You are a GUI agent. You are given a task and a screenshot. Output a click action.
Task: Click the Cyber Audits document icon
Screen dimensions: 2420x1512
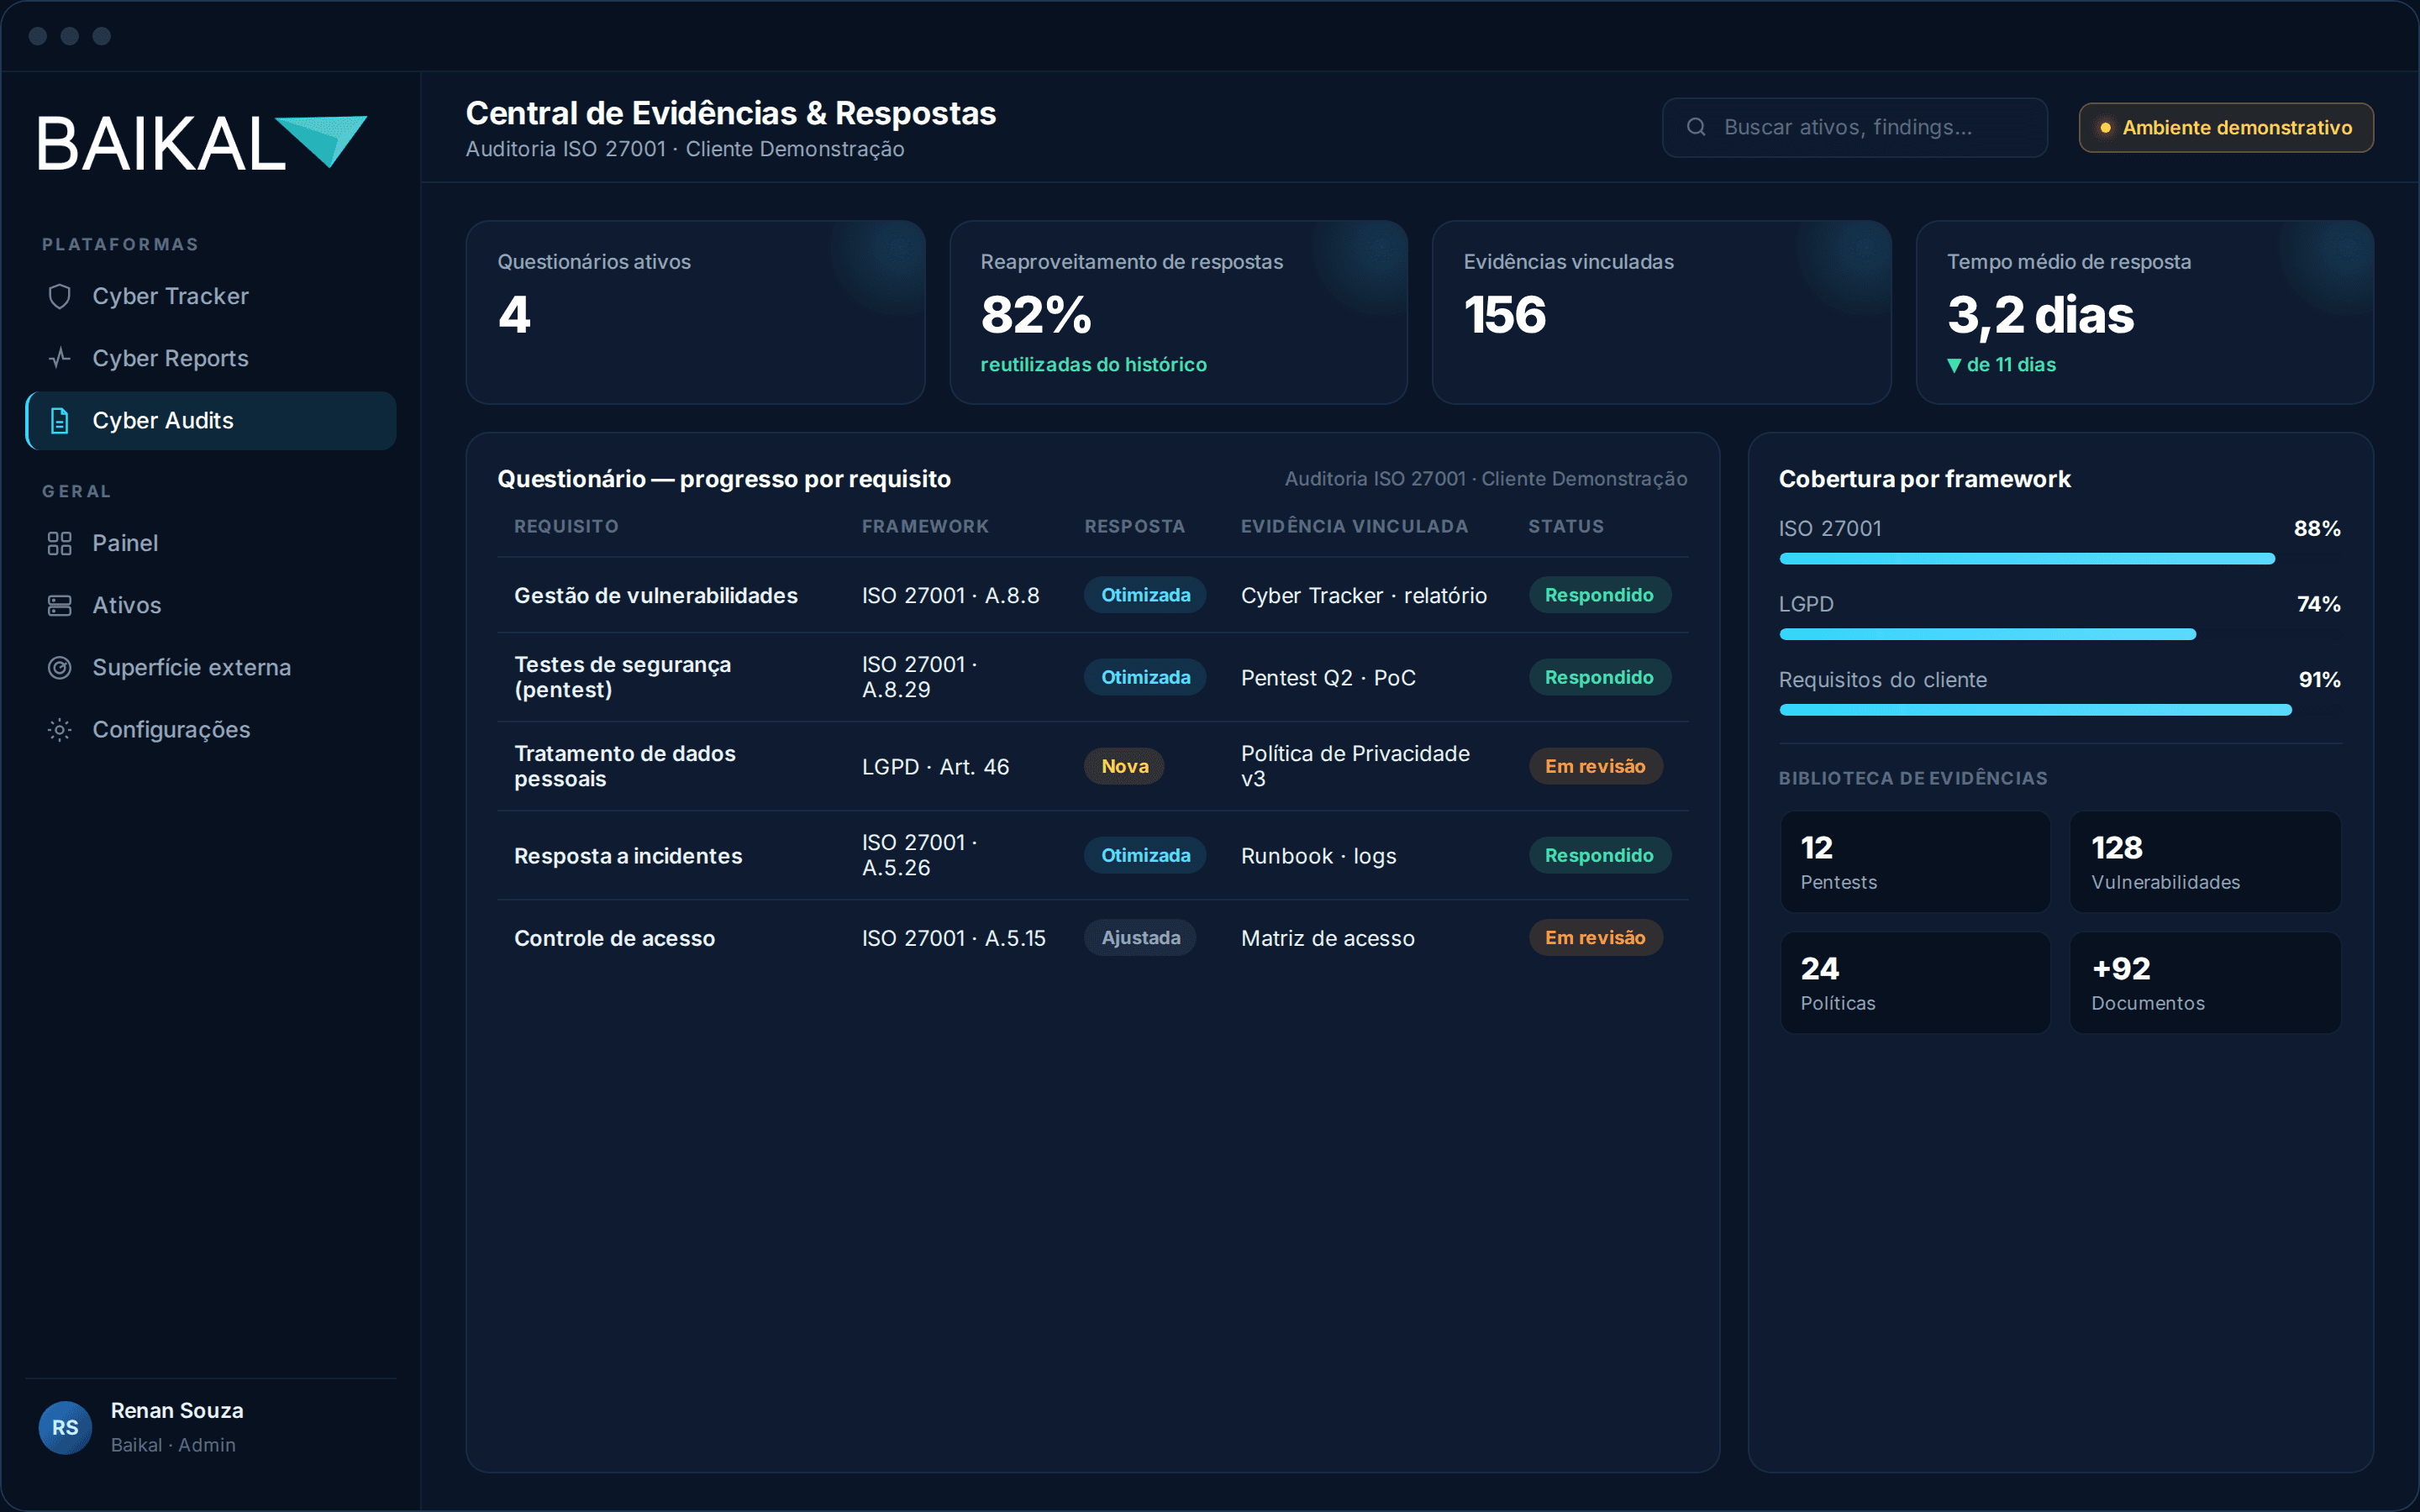click(60, 421)
